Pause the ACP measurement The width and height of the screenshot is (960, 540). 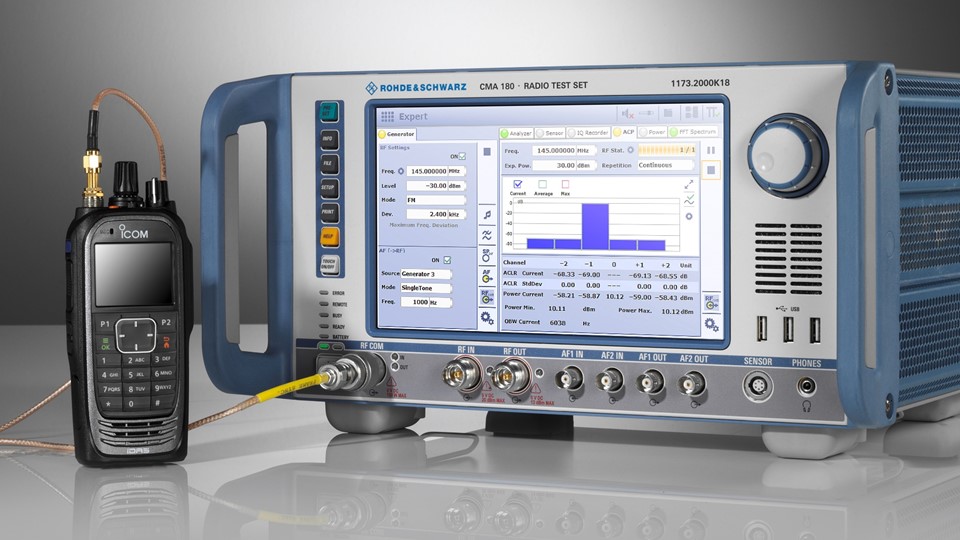tap(711, 150)
